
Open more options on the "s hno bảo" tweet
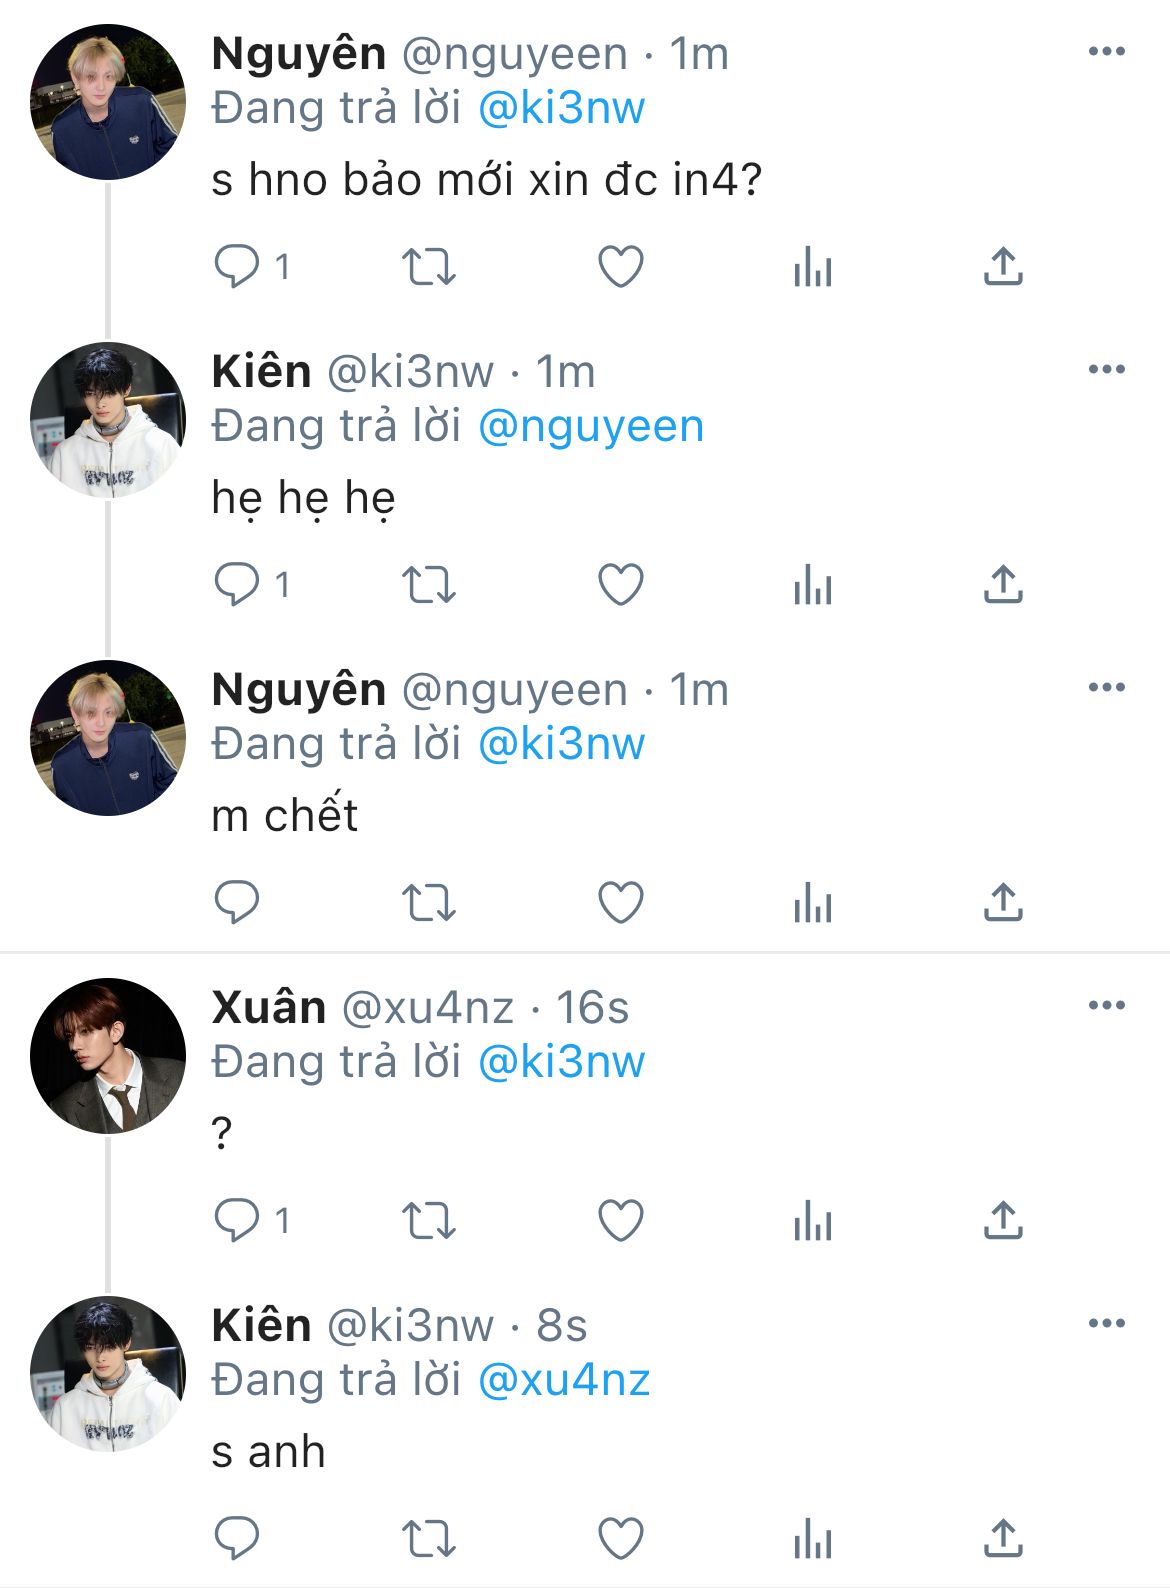coord(1106,52)
